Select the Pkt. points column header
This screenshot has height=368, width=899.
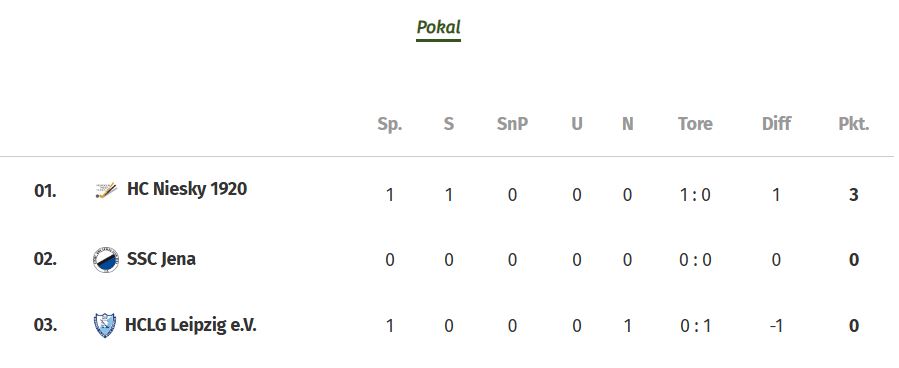point(854,124)
